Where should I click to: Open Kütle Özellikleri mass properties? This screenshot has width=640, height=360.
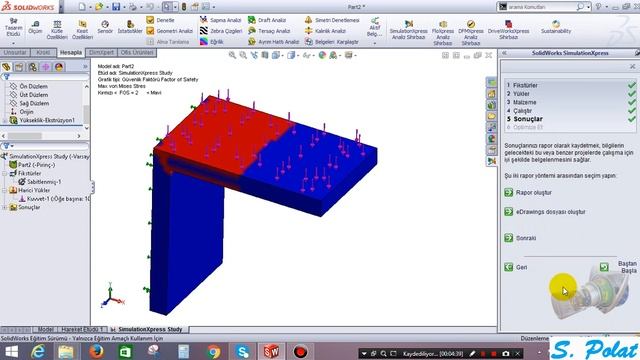pyautogui.click(x=57, y=30)
